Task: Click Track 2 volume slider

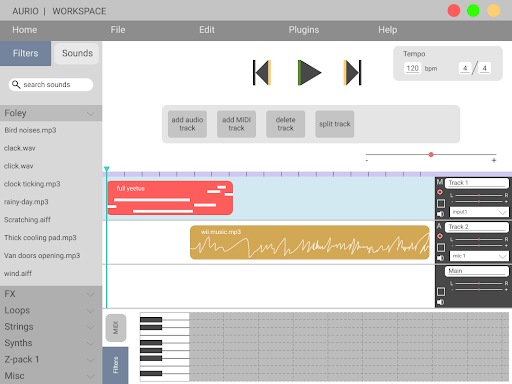Action: pos(479,245)
